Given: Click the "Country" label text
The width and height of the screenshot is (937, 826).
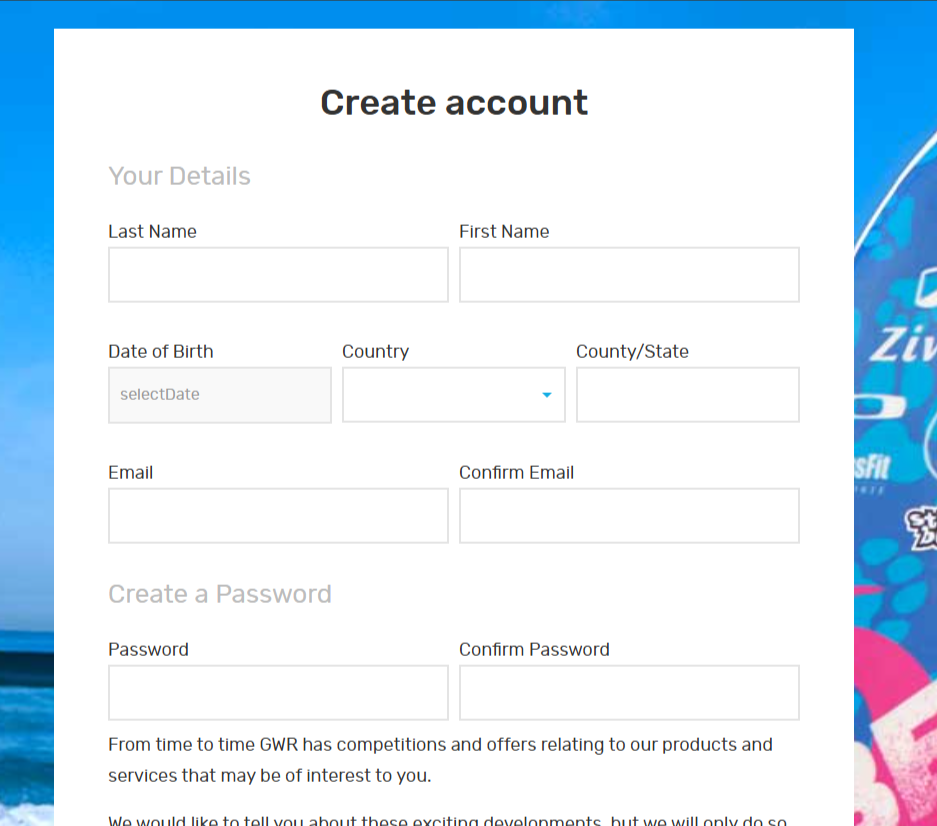Looking at the screenshot, I should pyautogui.click(x=375, y=352).
